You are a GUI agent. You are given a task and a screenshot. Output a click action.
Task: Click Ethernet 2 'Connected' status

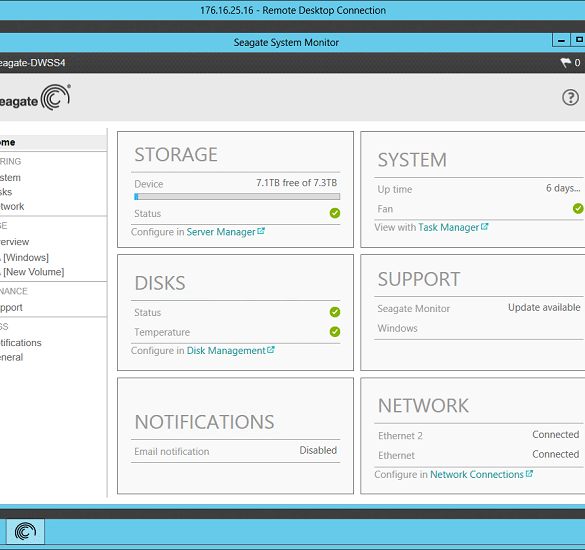(x=556, y=435)
